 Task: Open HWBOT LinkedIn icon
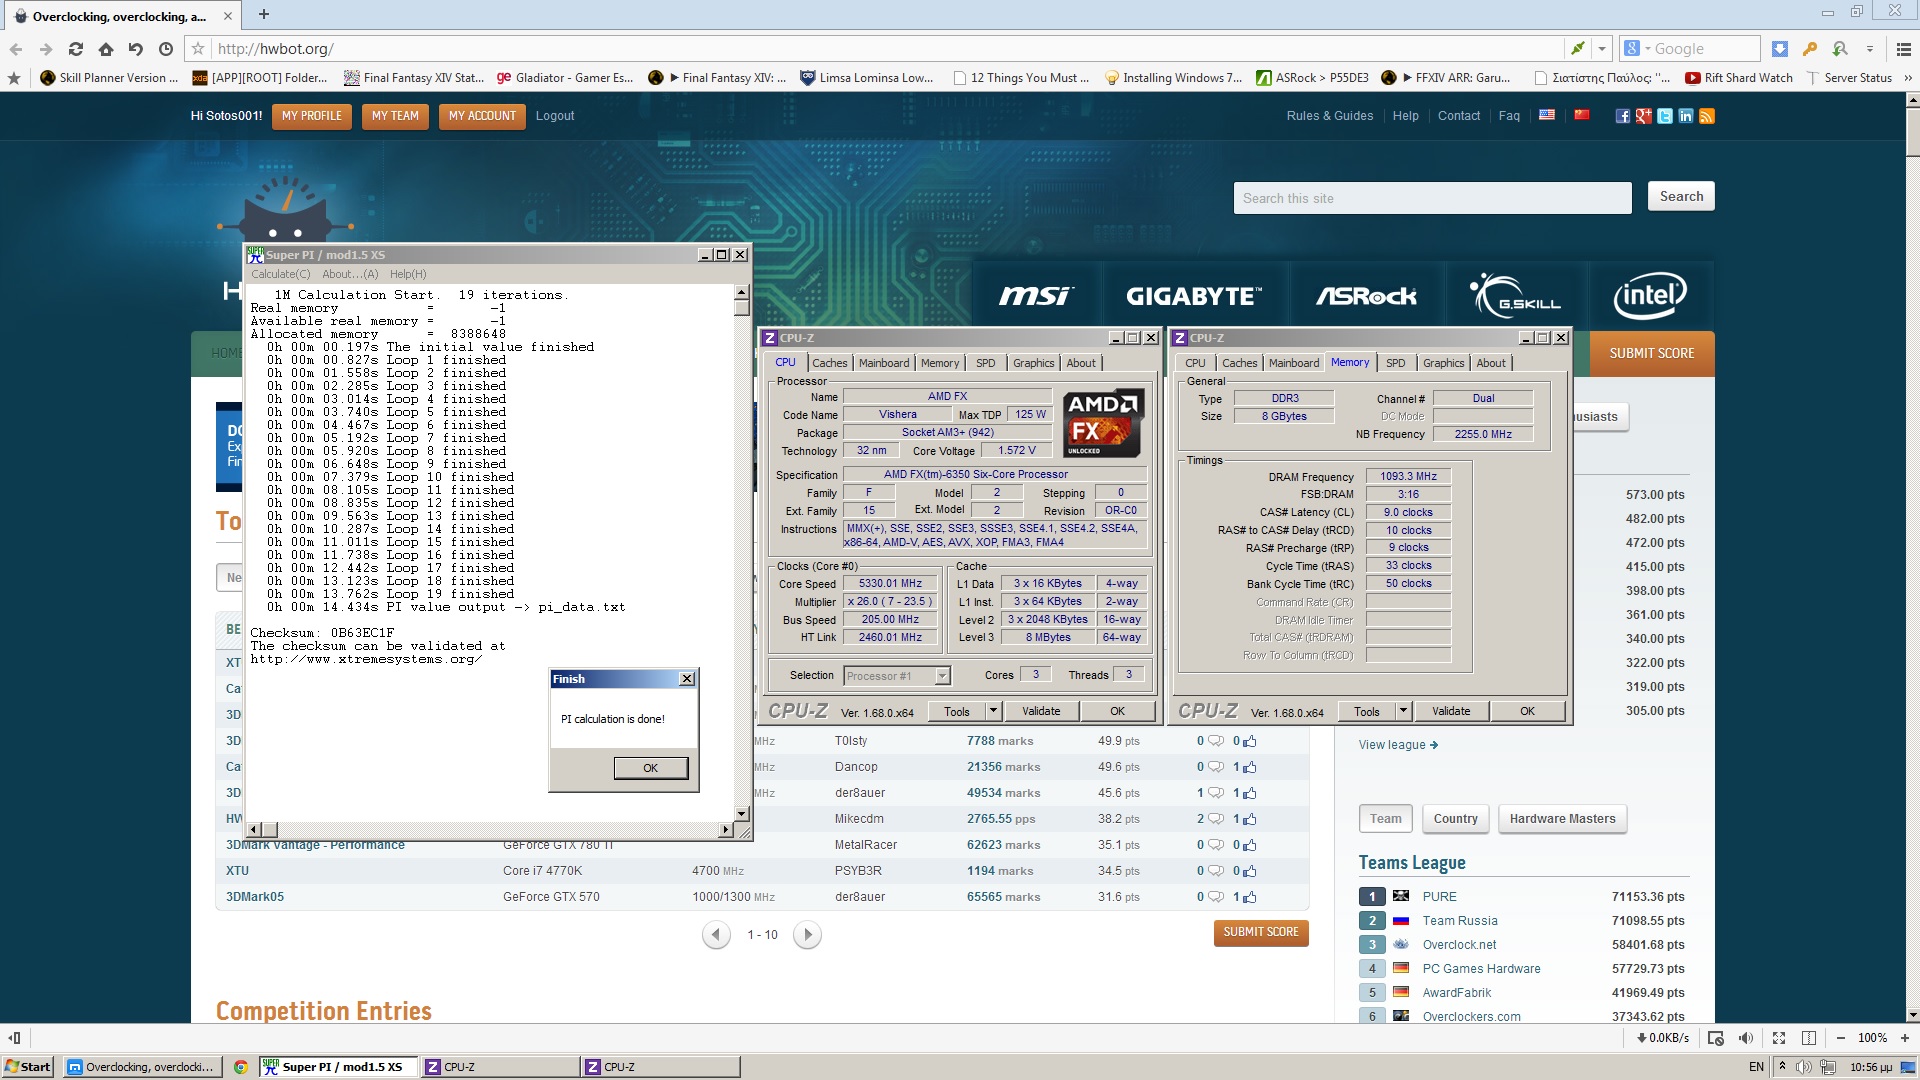click(1686, 116)
